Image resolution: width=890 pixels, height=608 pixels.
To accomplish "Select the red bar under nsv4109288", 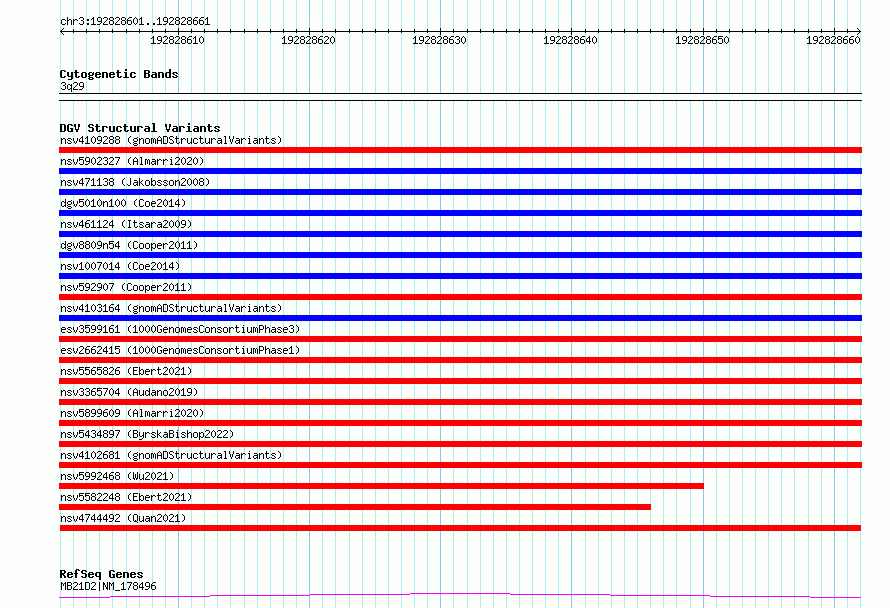I will [x=460, y=150].
